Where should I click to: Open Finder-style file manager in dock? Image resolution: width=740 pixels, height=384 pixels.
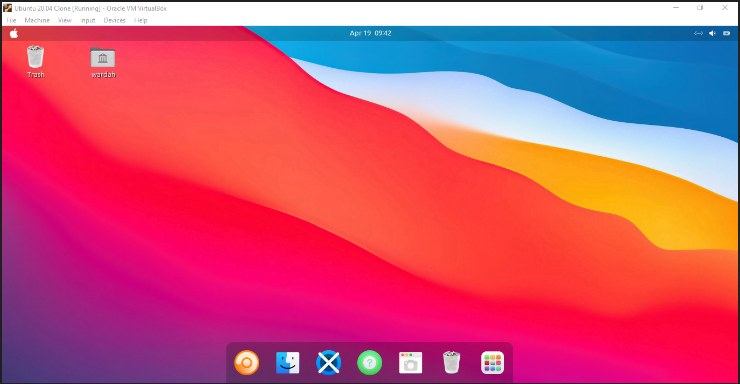coord(287,363)
